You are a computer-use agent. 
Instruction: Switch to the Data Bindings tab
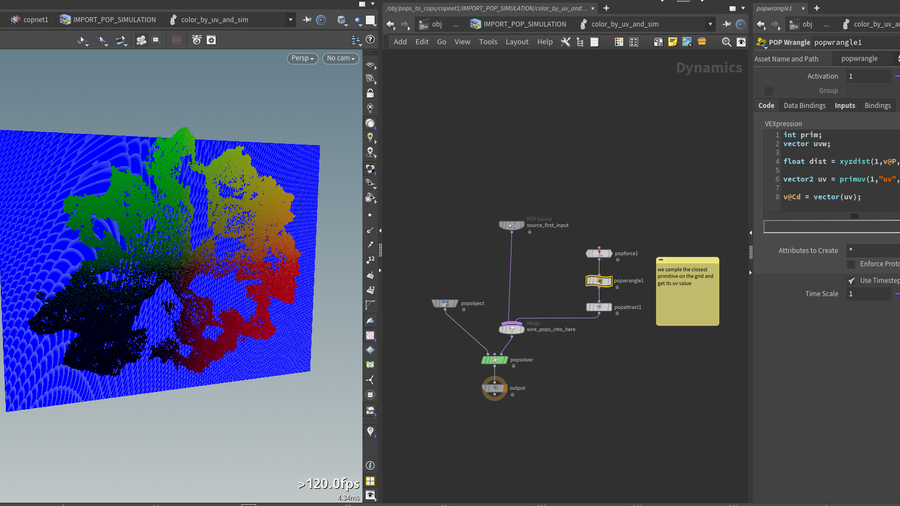pos(804,105)
